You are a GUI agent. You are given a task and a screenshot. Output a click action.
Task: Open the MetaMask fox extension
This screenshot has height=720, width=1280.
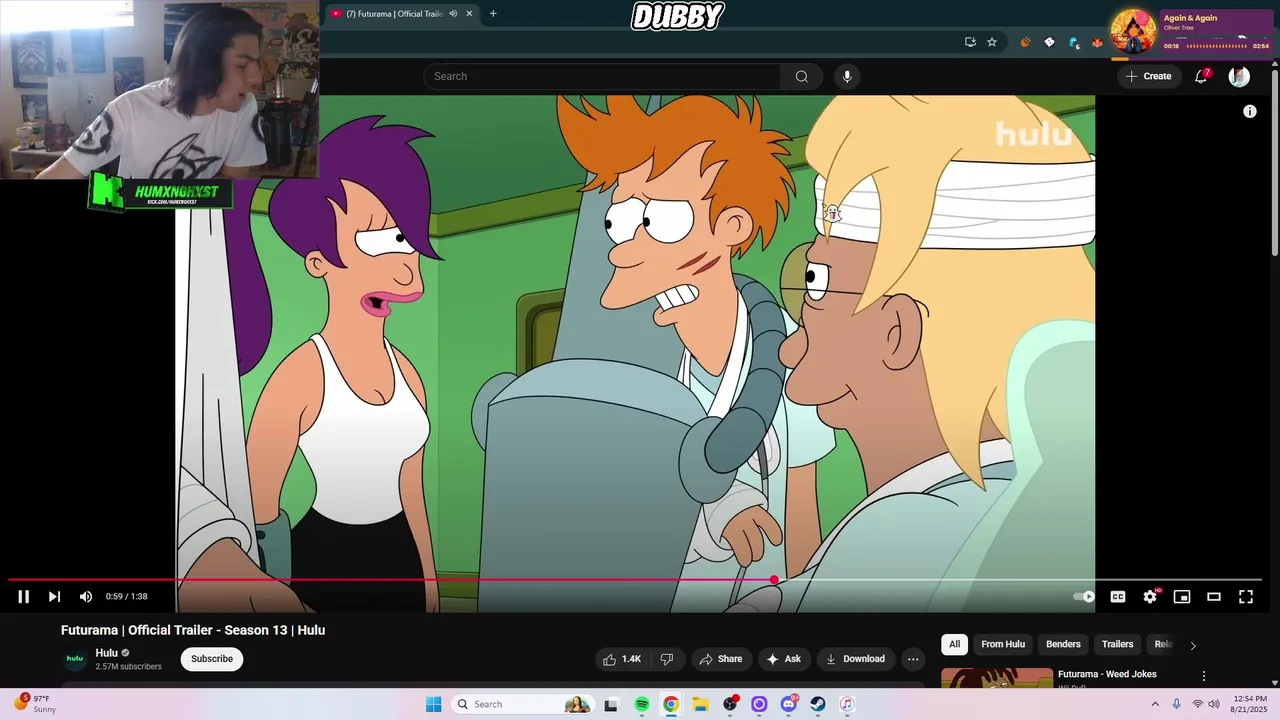pyautogui.click(x=1098, y=42)
